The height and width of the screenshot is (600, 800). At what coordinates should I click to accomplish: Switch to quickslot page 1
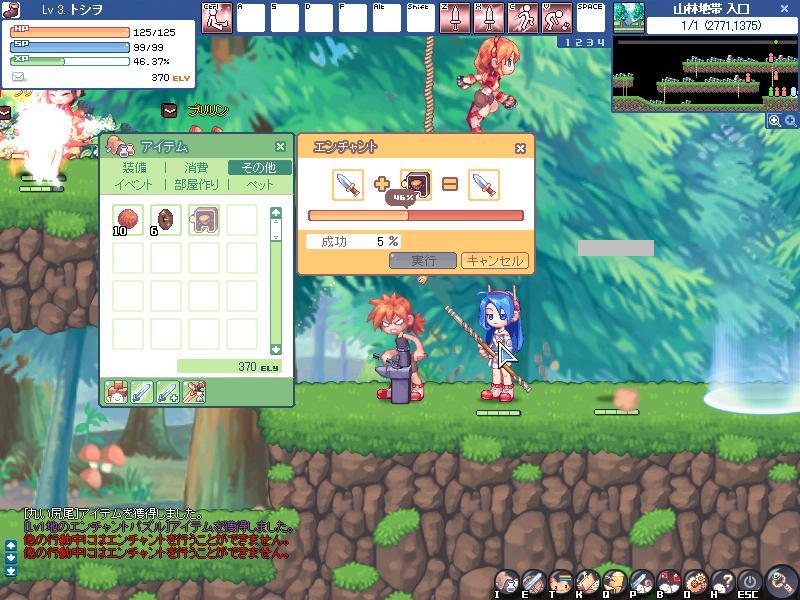[567, 42]
